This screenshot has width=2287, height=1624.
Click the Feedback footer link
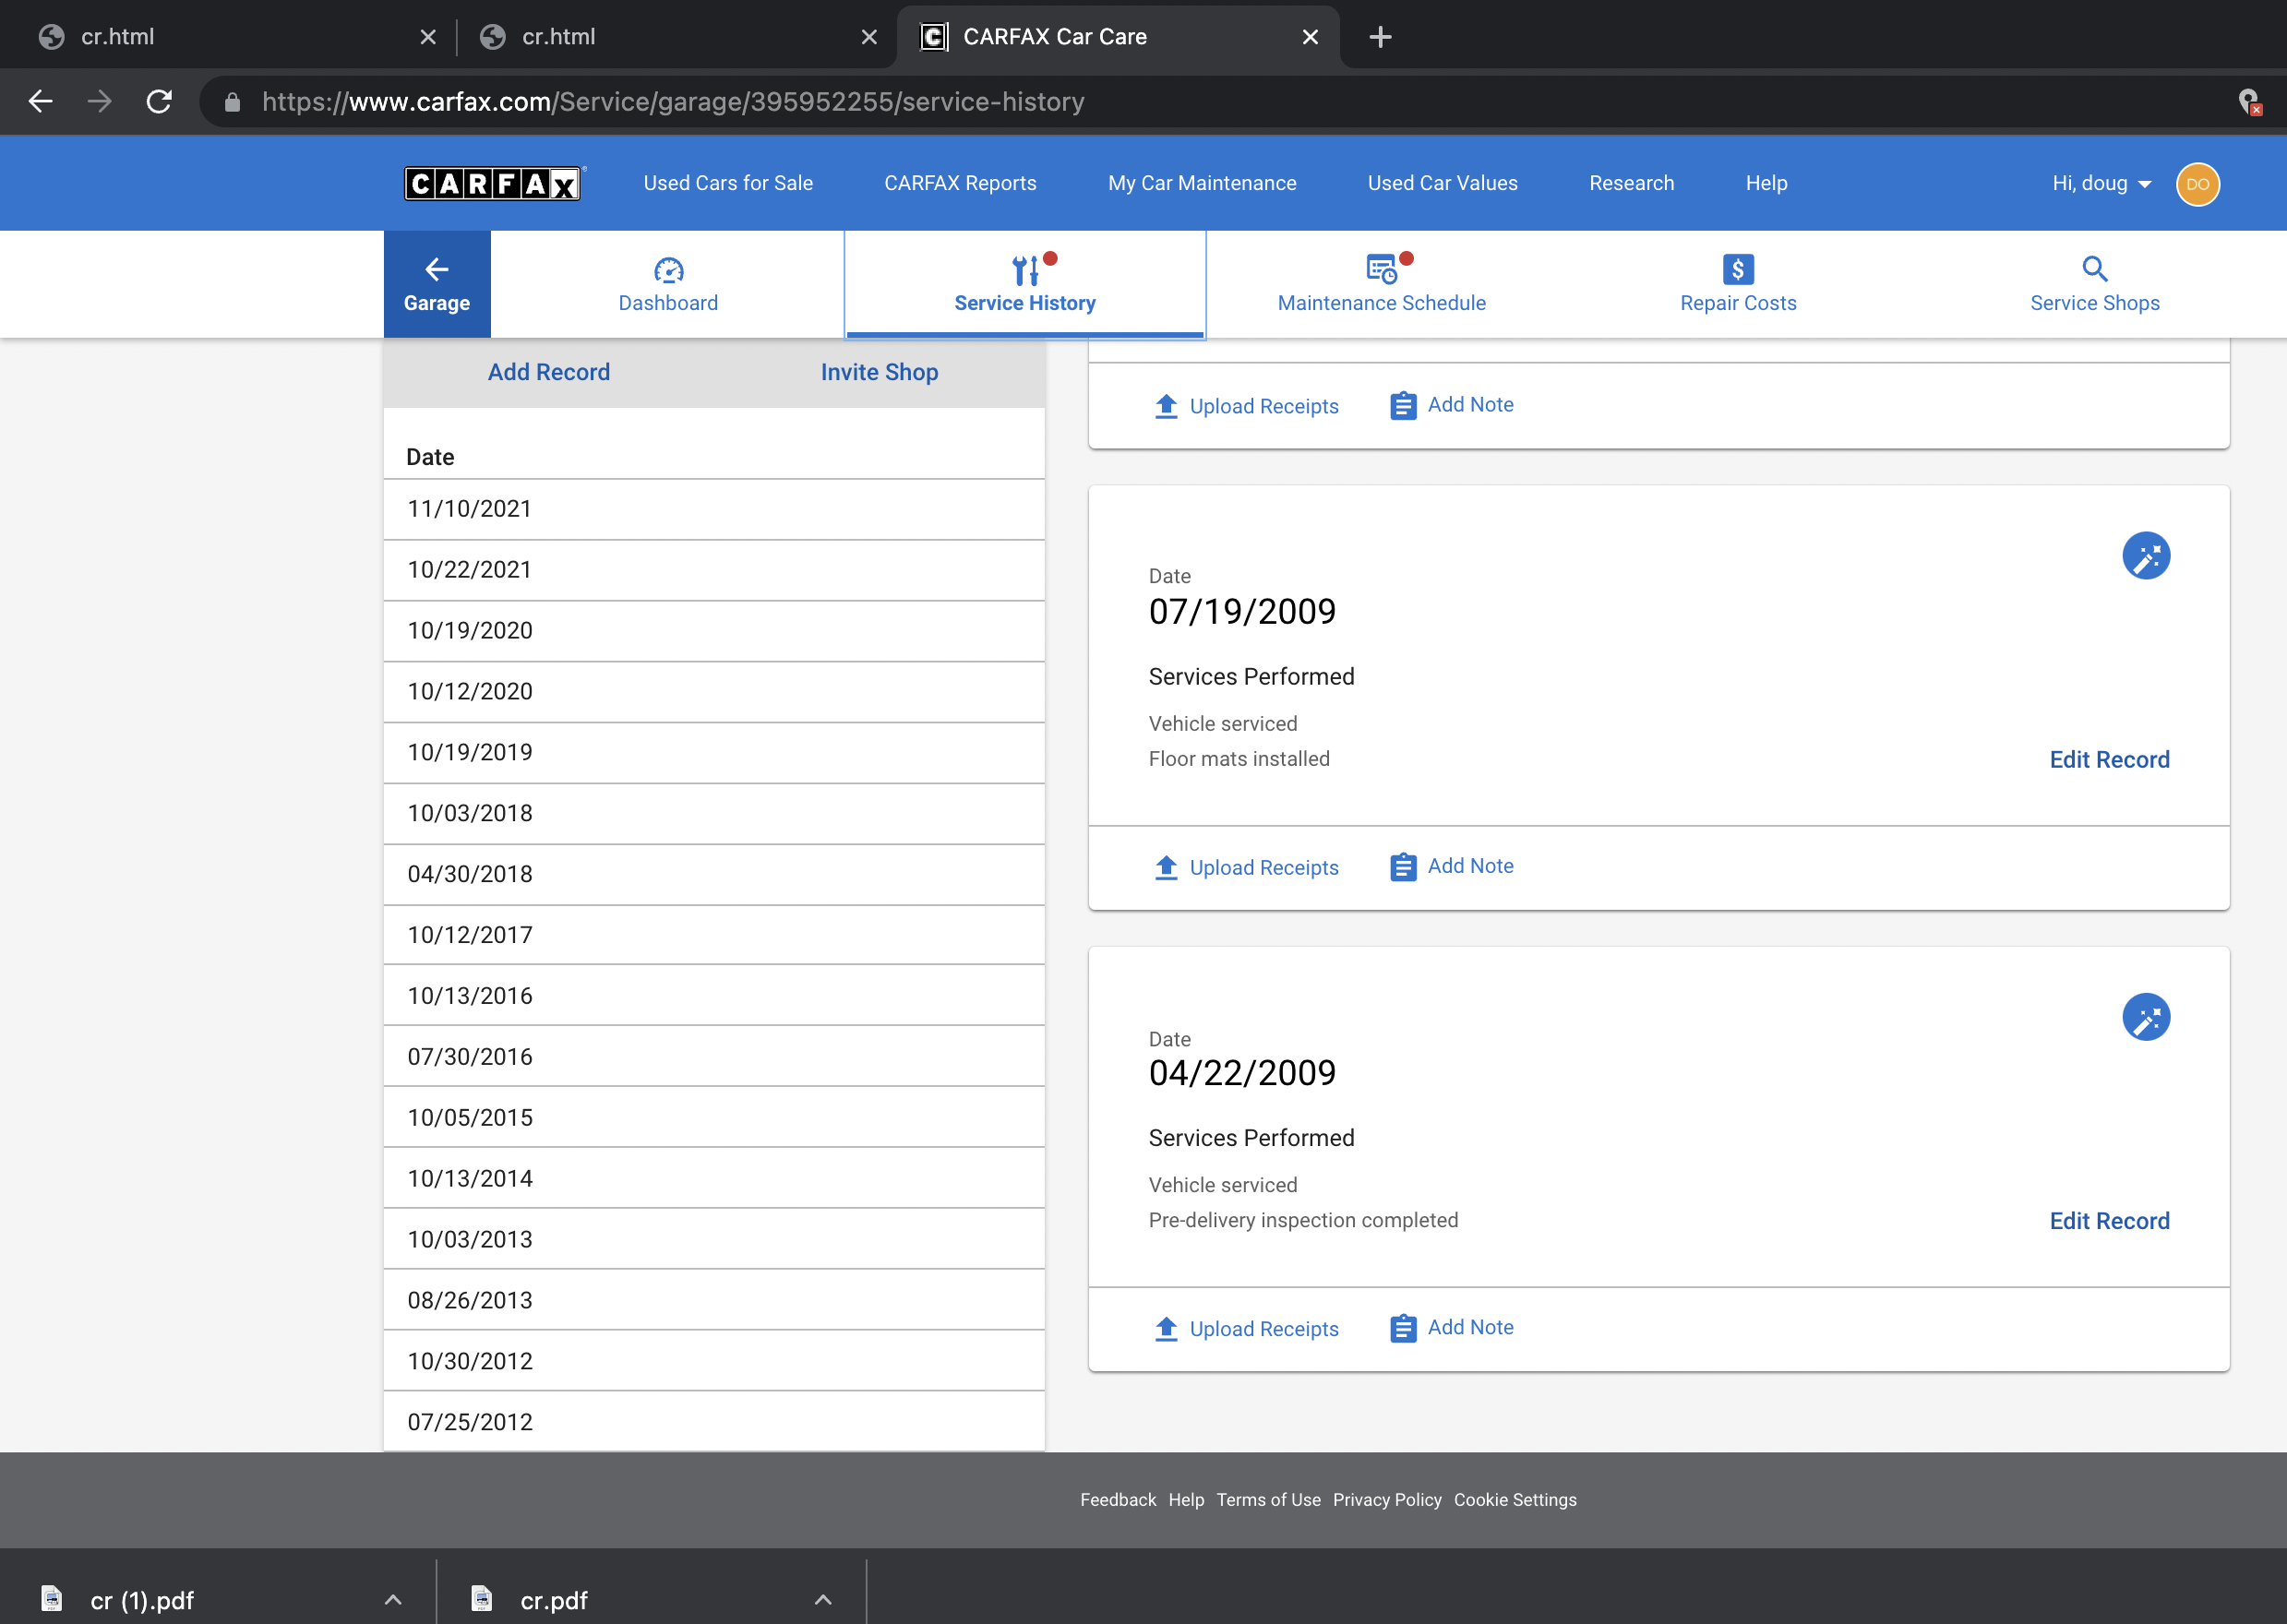(1118, 1500)
